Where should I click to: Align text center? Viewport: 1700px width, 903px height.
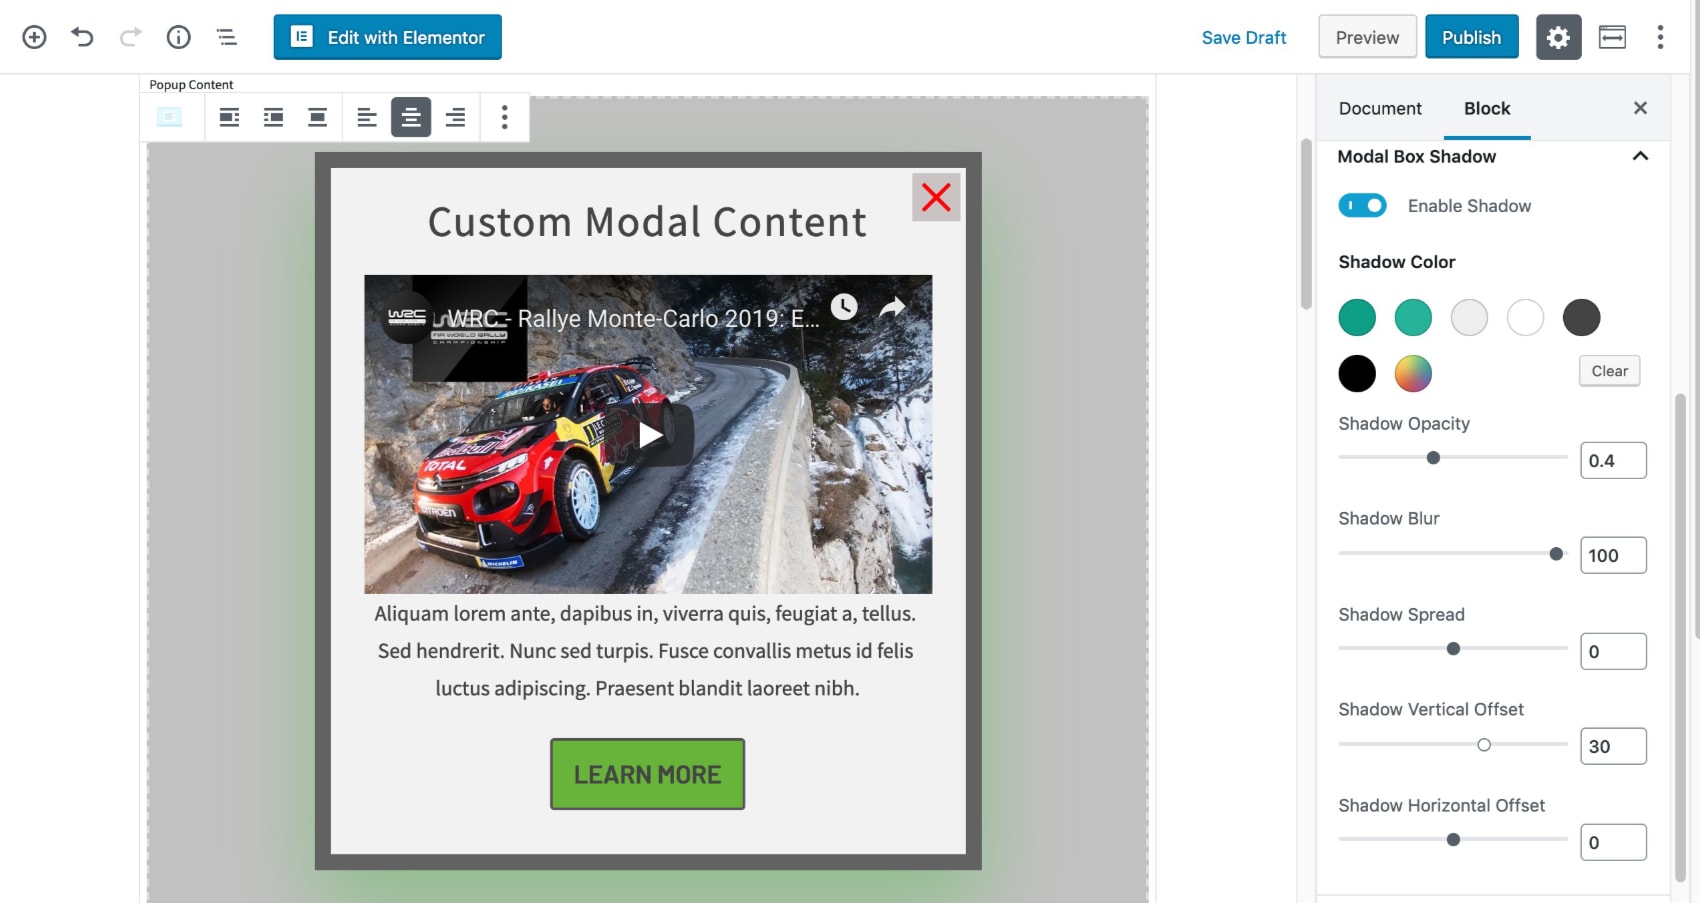pos(411,117)
